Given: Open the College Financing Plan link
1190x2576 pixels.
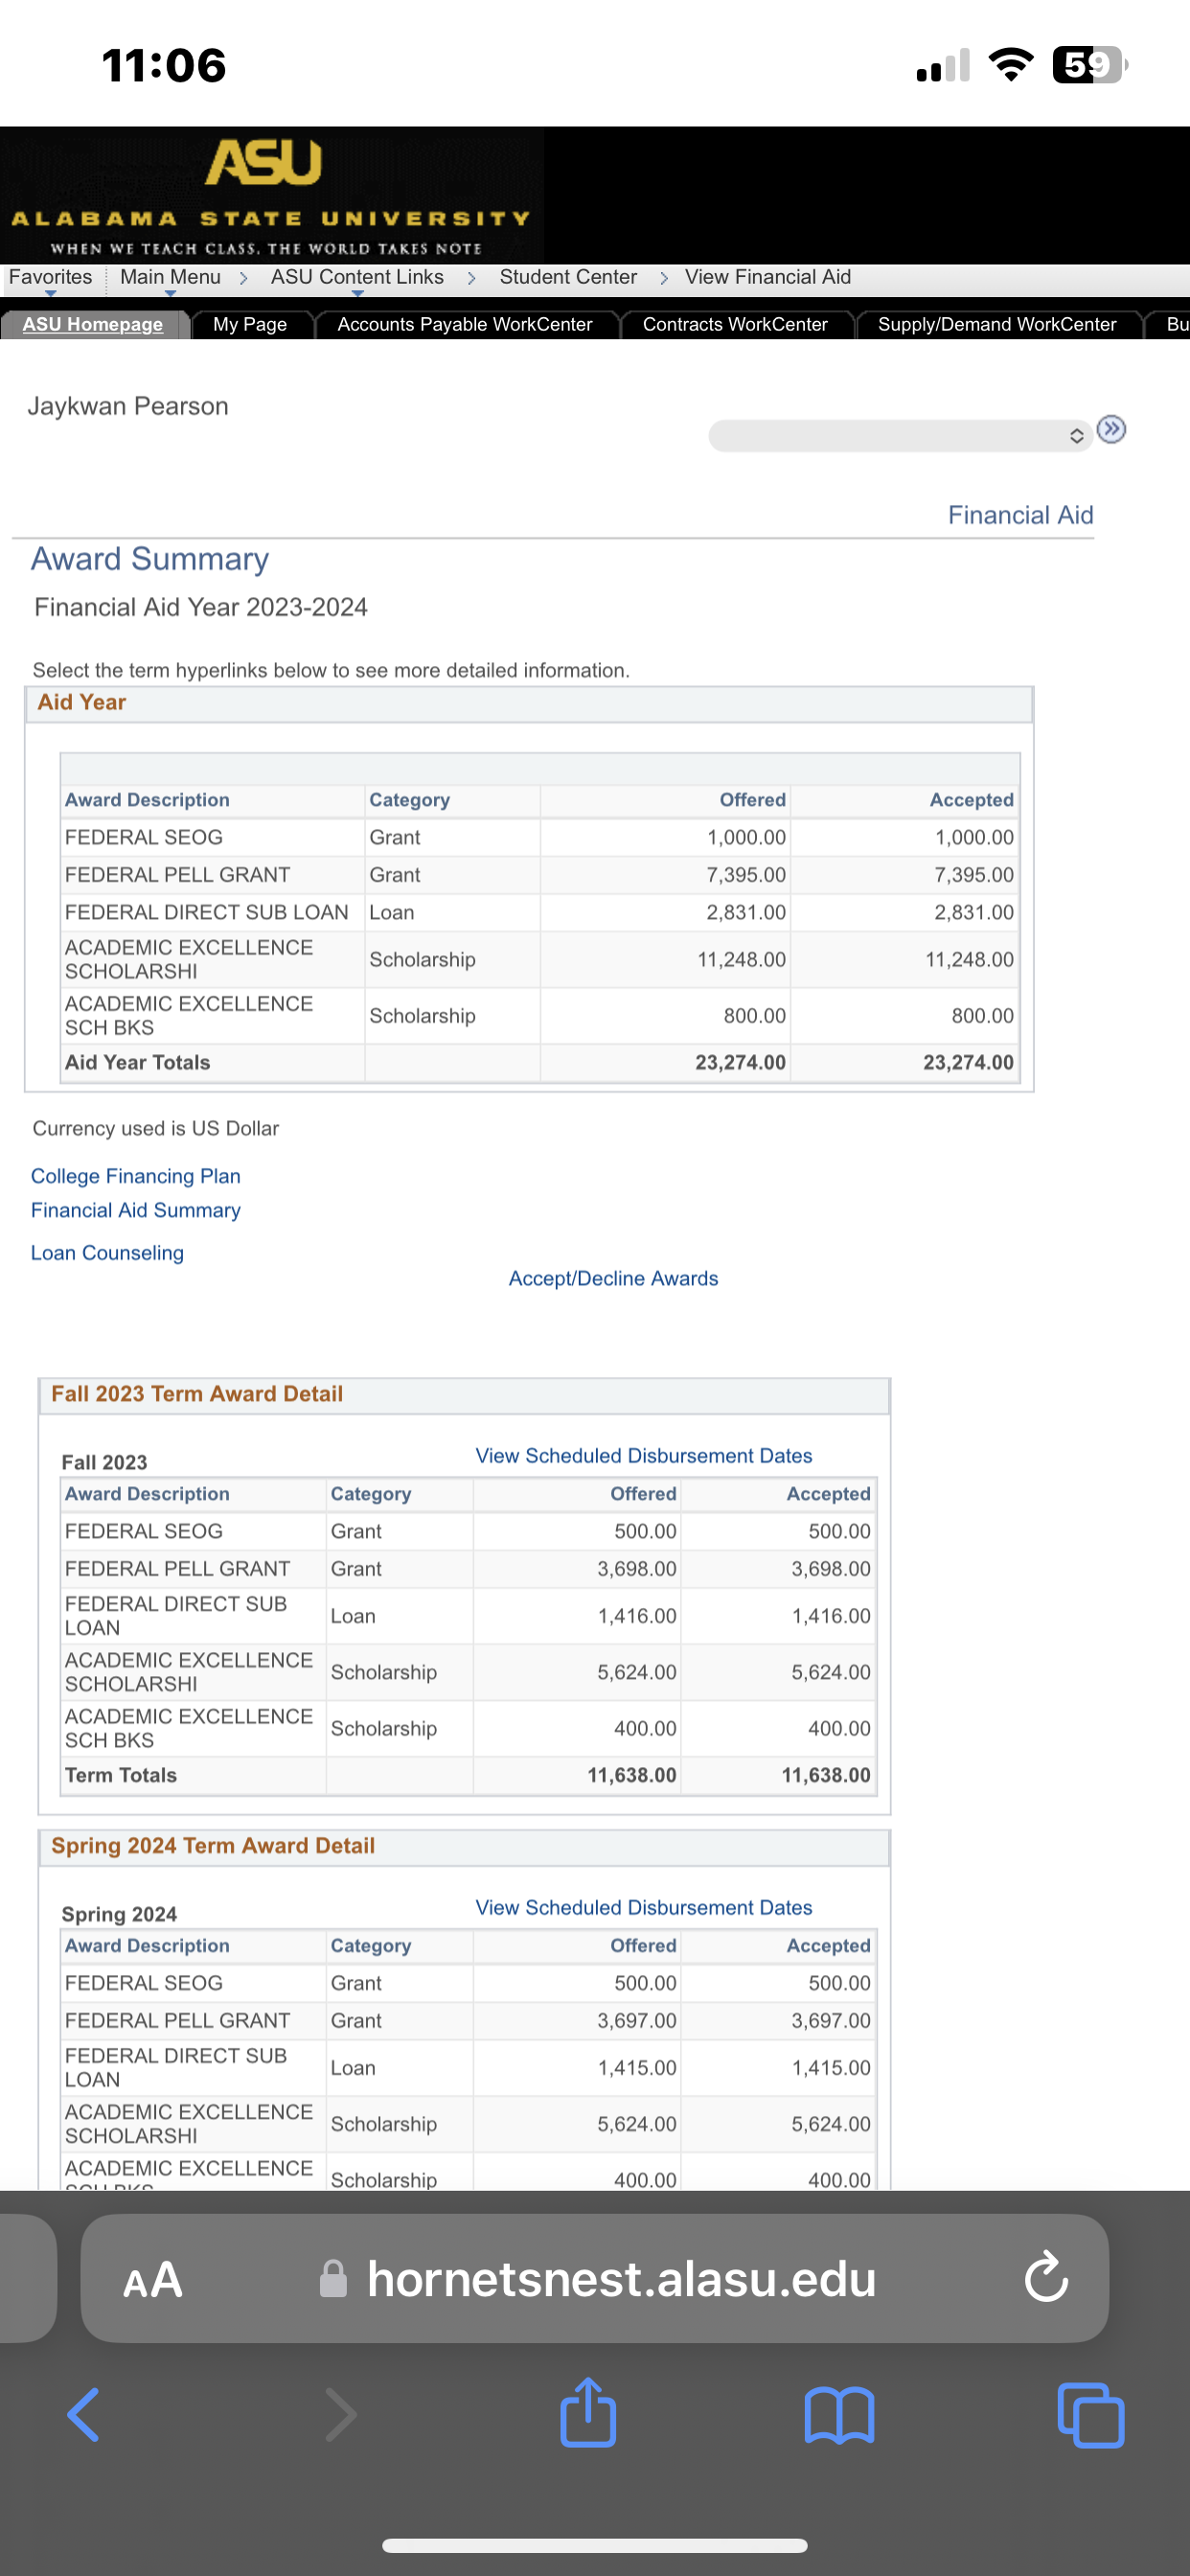Looking at the screenshot, I should [136, 1176].
